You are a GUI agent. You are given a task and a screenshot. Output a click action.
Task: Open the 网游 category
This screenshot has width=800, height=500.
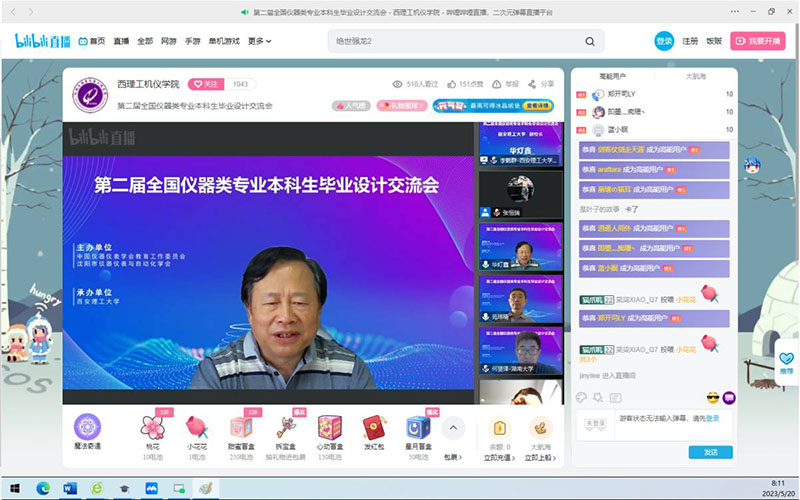click(169, 41)
